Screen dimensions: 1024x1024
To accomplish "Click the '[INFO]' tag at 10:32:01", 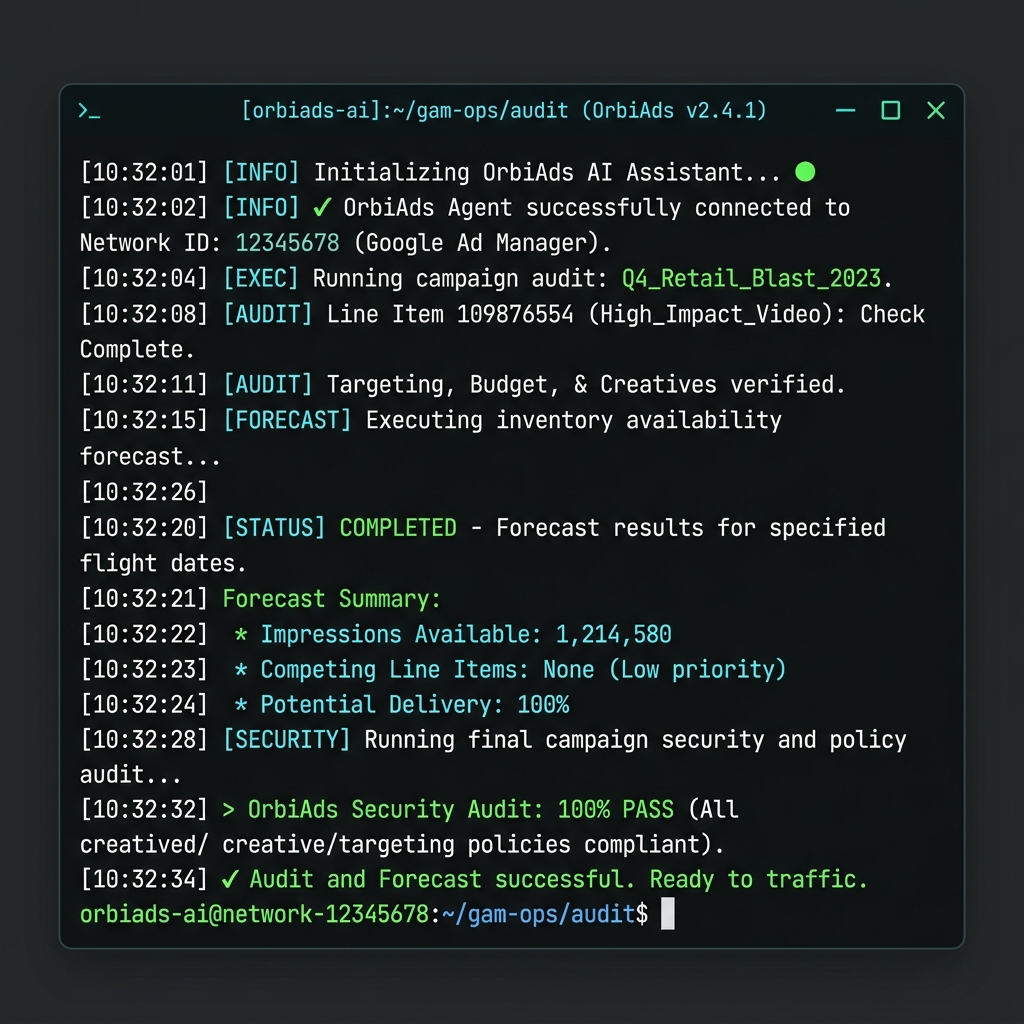I will [x=261, y=172].
